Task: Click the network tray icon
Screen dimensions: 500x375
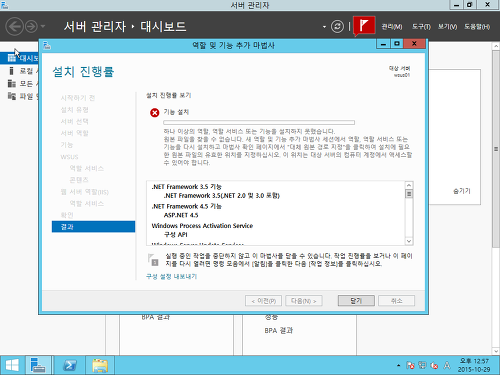Action: [x=422, y=365]
